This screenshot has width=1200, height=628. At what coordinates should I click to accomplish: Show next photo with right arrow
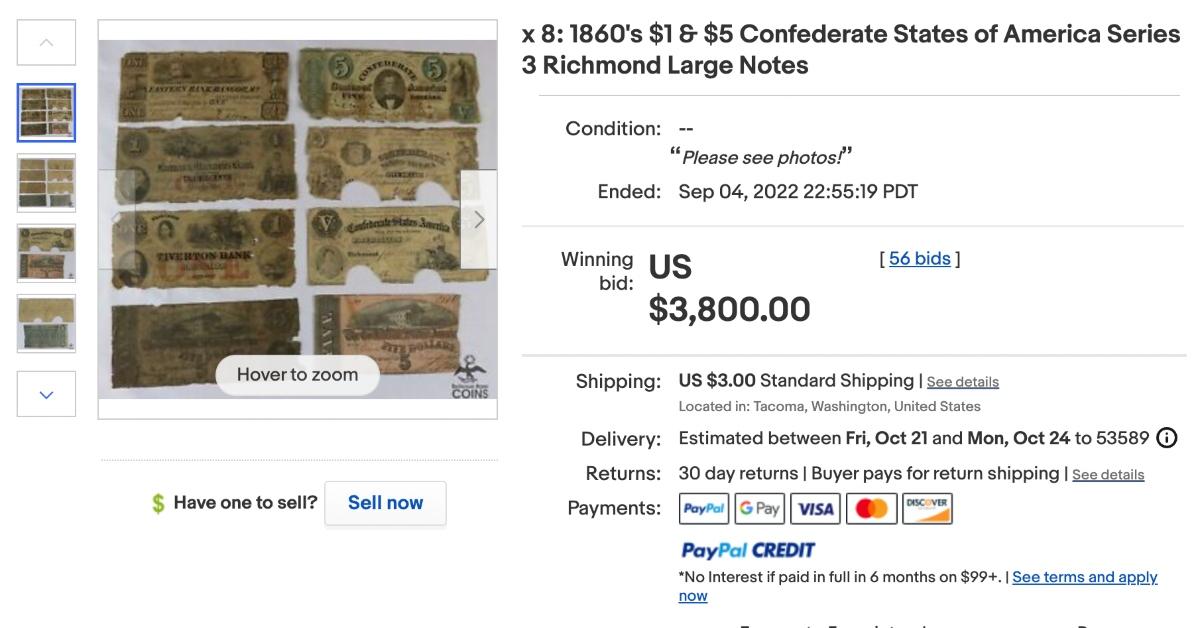click(x=479, y=219)
